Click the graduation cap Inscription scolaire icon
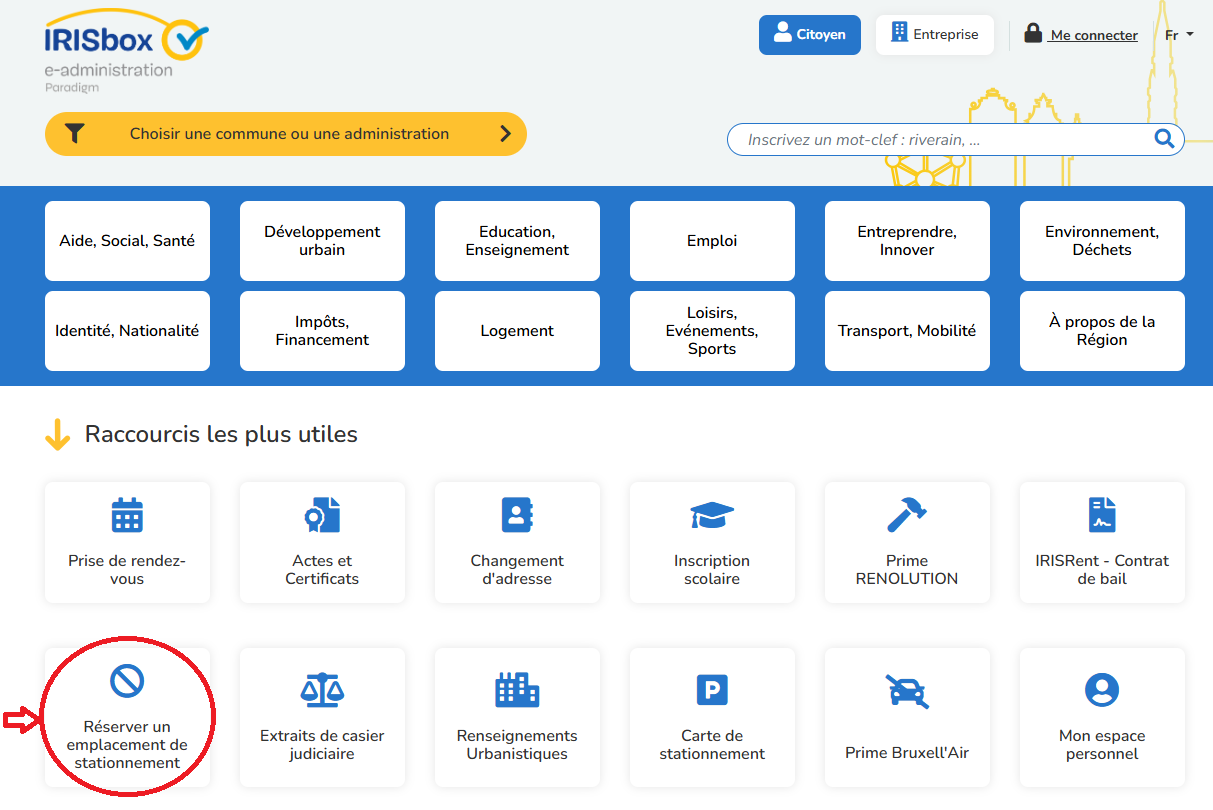 [712, 515]
